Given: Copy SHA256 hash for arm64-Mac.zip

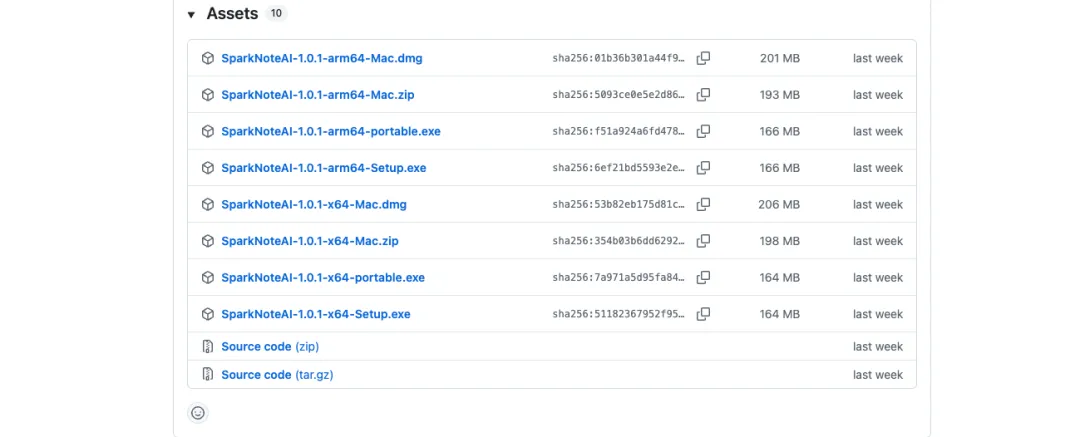Looking at the screenshot, I should [x=703, y=95].
